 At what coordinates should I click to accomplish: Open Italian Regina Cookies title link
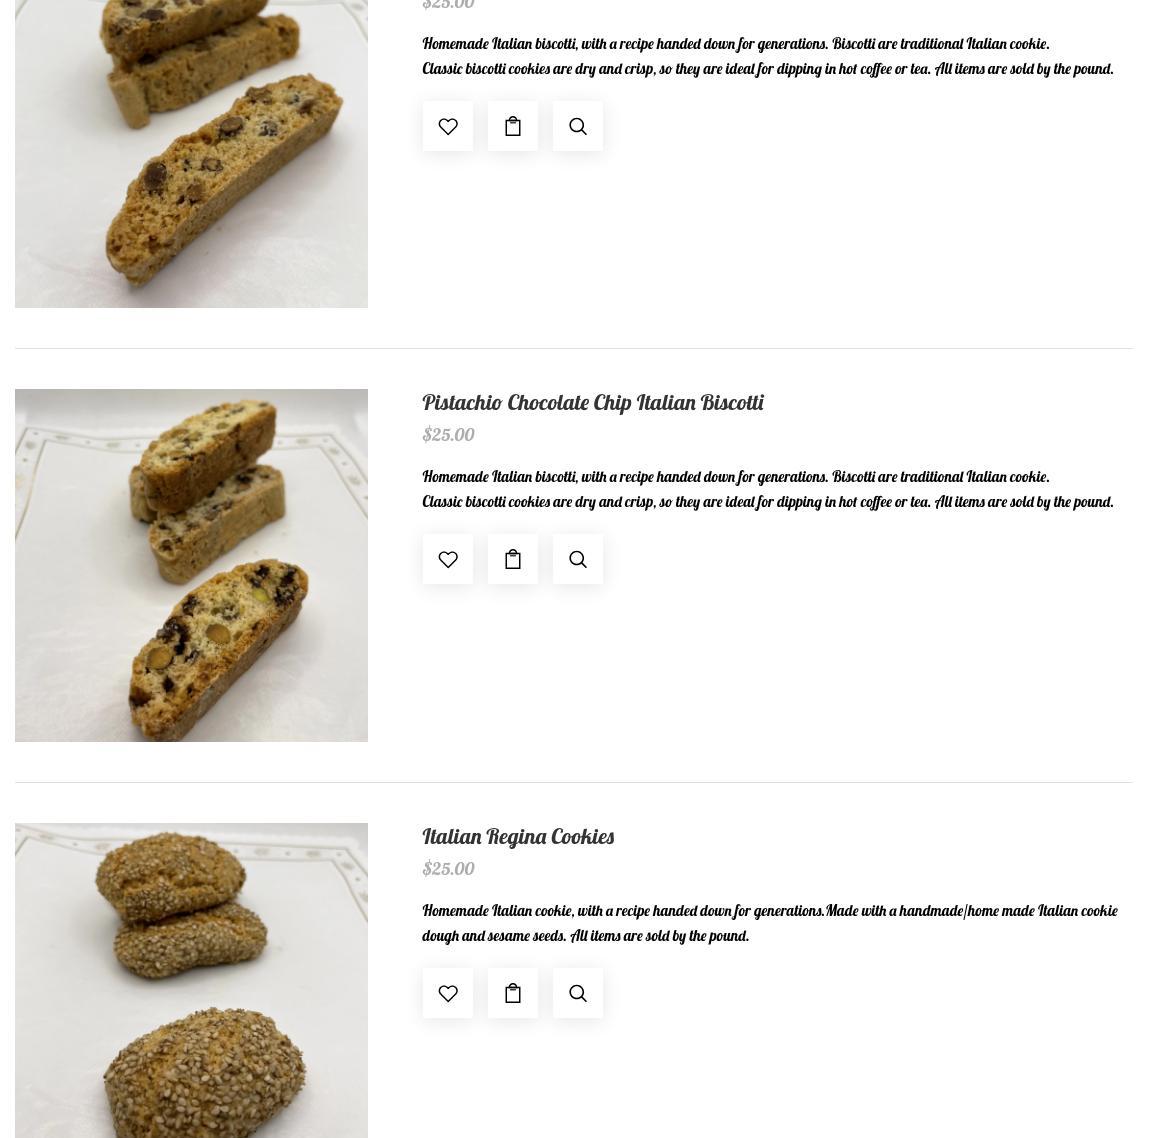518,837
